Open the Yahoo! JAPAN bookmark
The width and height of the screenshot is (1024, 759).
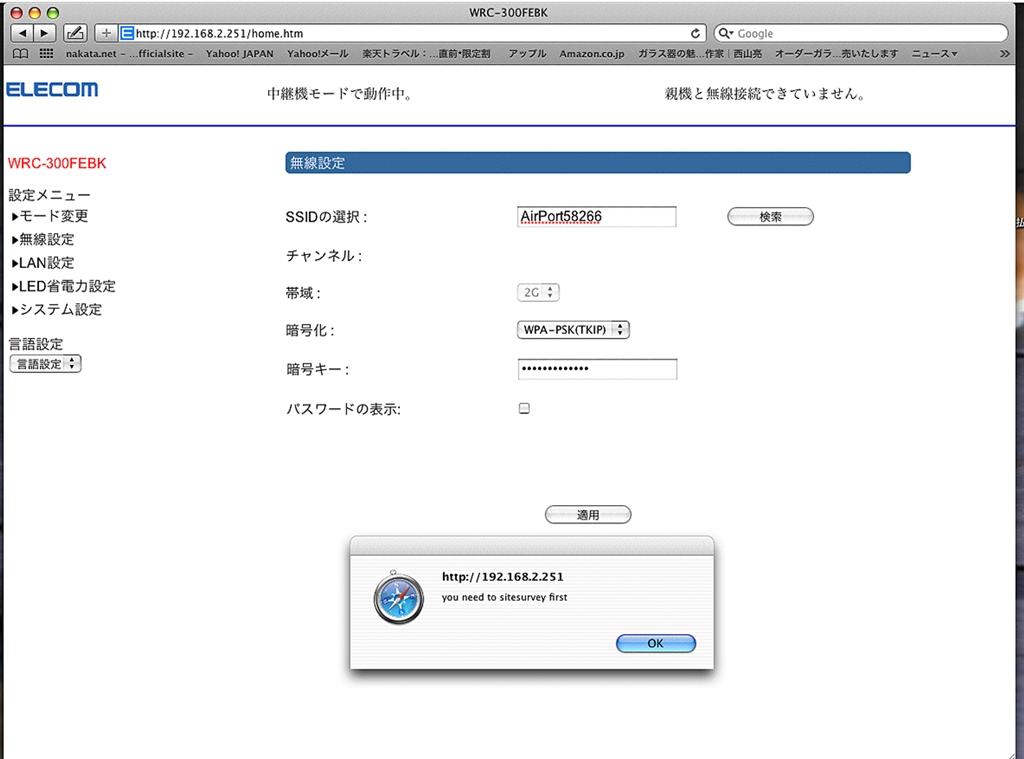click(x=240, y=54)
